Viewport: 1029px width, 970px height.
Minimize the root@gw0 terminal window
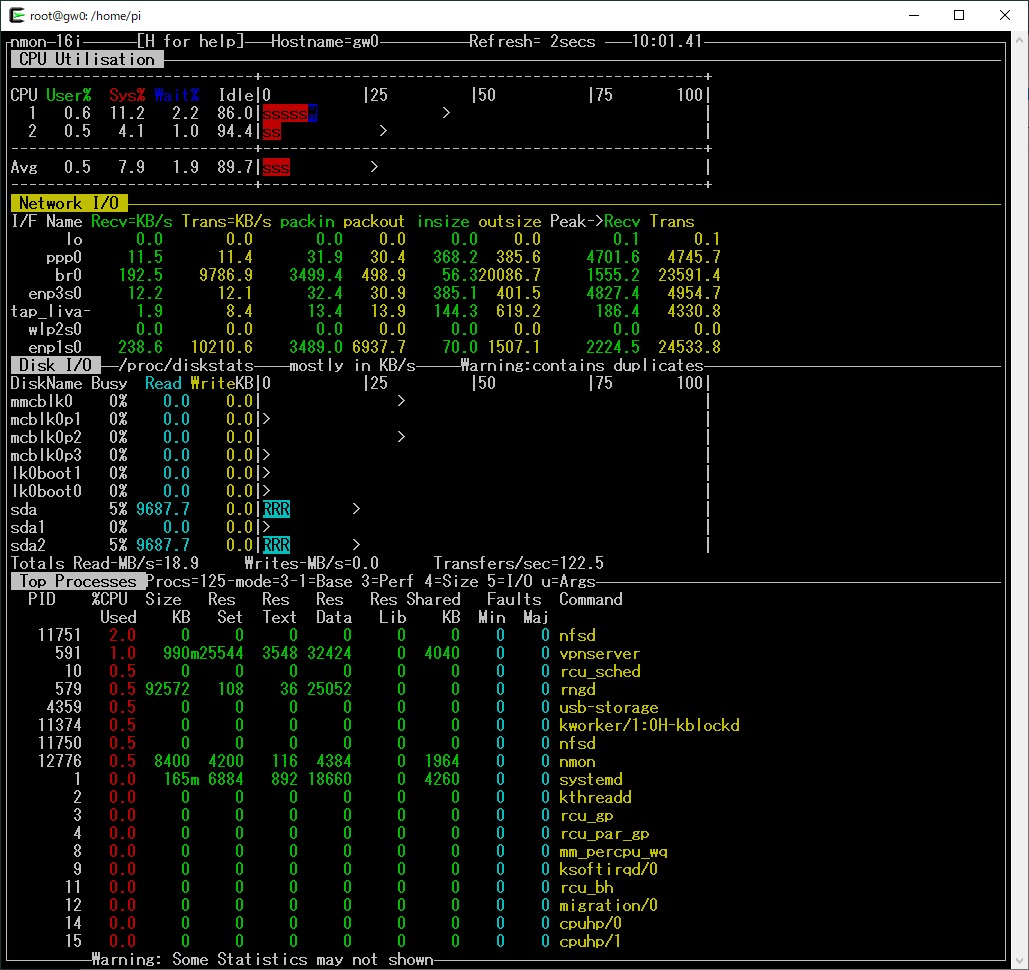914,15
